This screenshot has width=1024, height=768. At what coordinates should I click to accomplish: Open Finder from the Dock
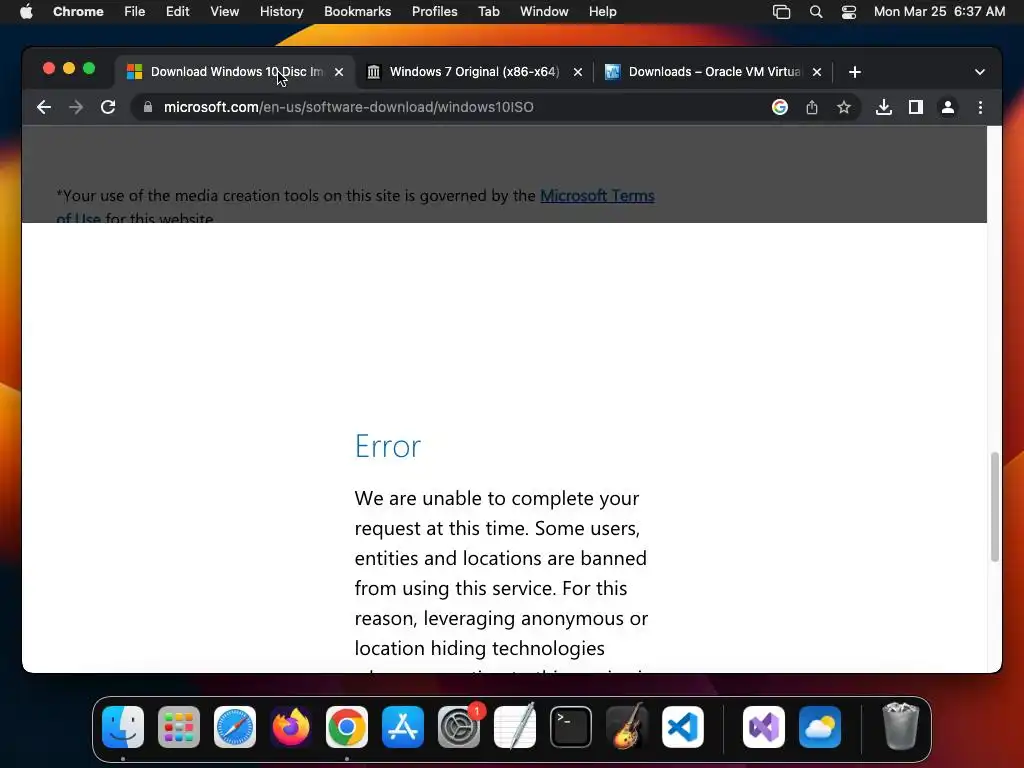[123, 727]
